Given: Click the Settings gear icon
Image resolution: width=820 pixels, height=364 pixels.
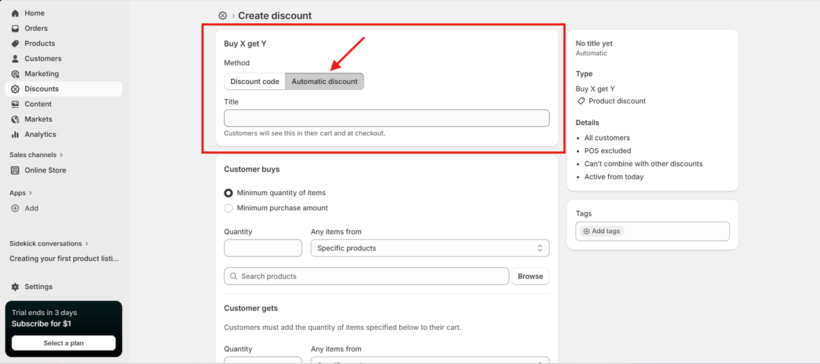Looking at the screenshot, I should (15, 287).
